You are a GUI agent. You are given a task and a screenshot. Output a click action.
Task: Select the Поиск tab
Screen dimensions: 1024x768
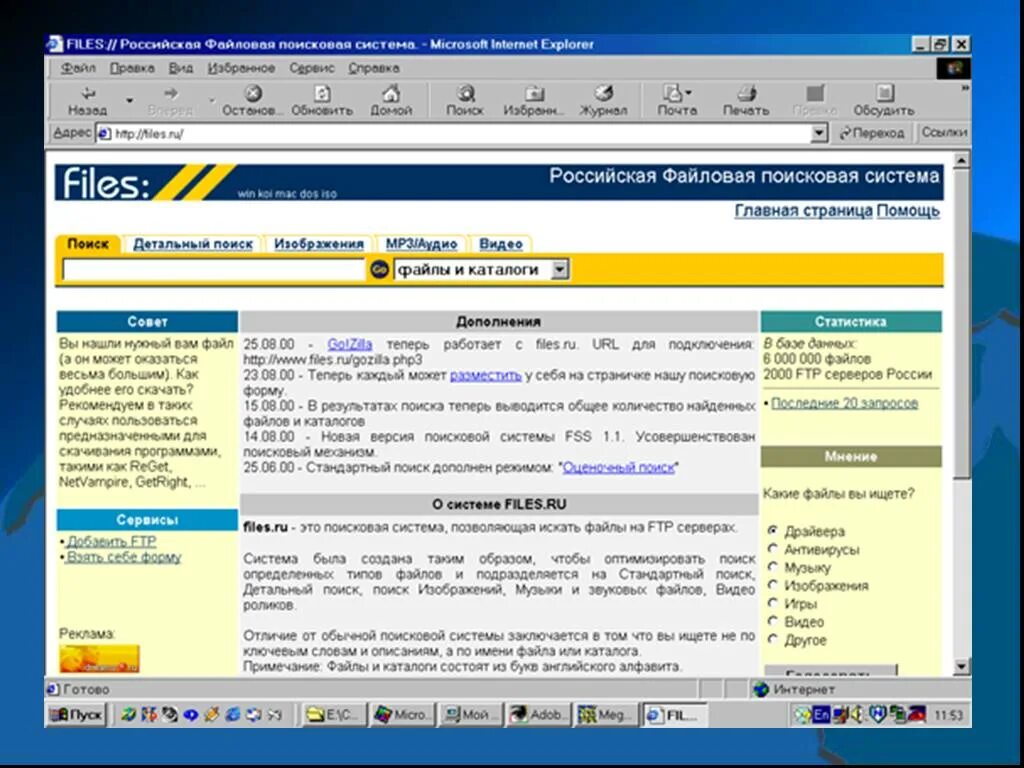click(x=88, y=244)
